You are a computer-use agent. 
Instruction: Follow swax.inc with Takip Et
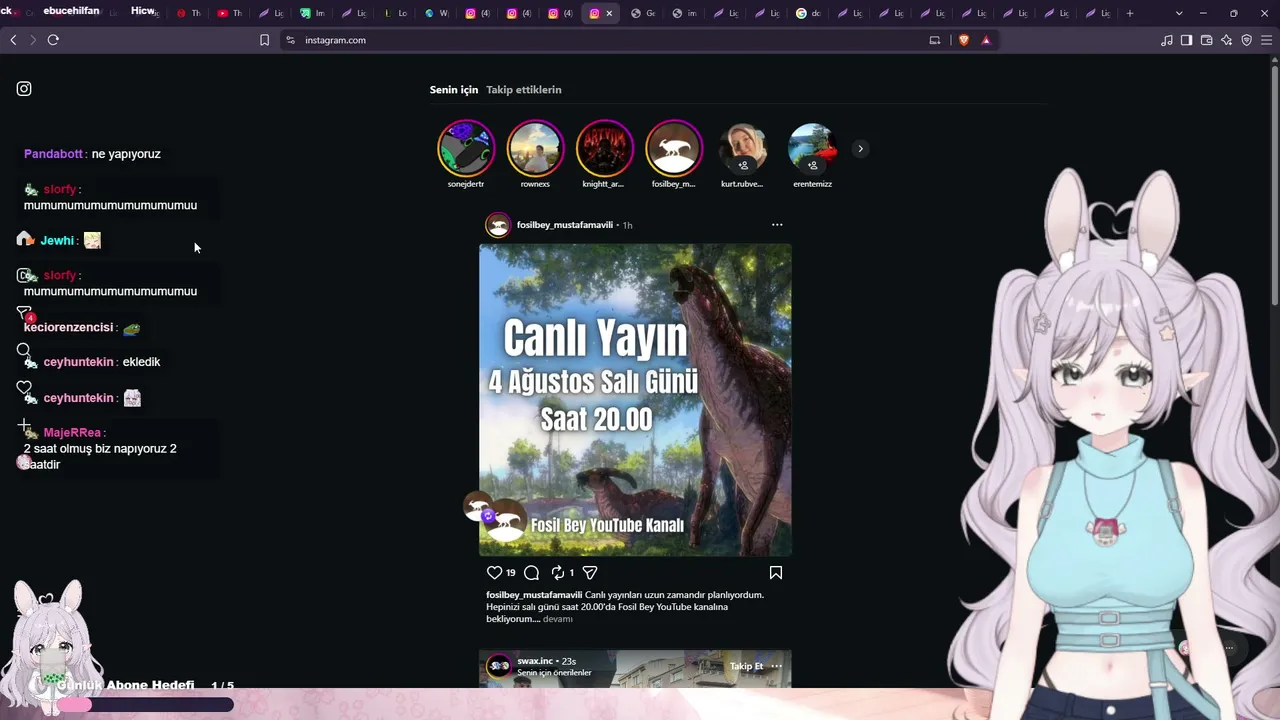(x=746, y=666)
